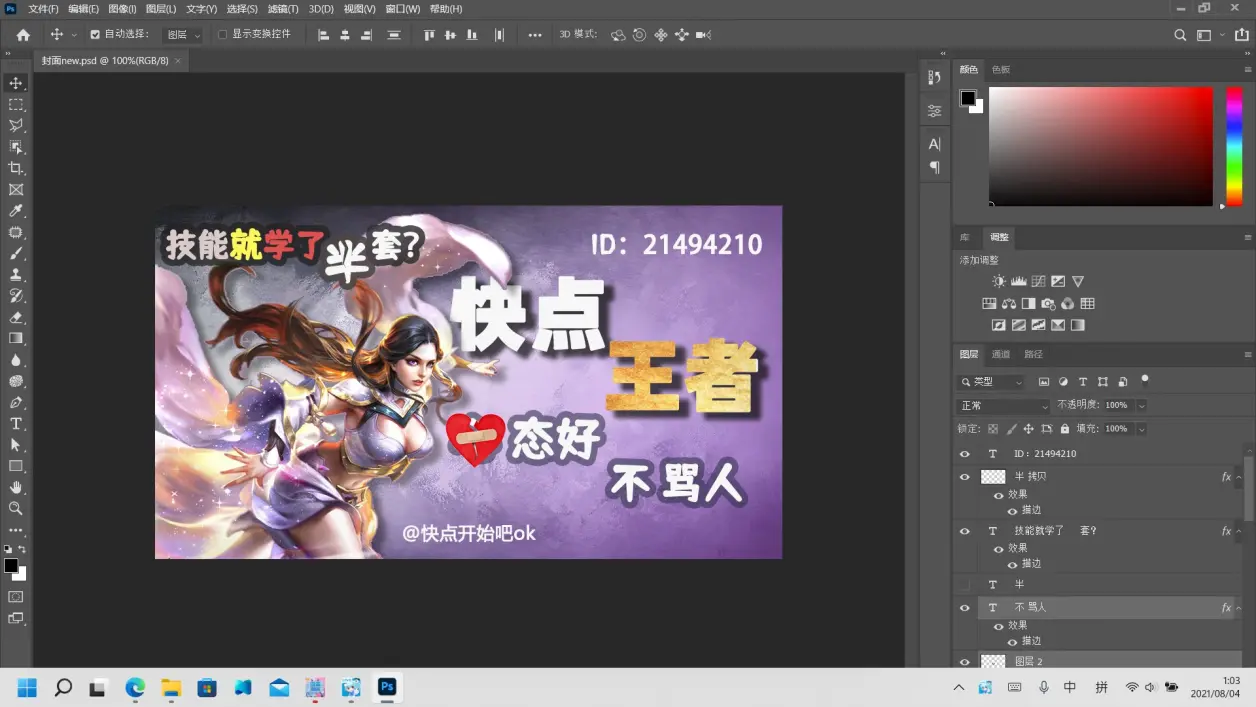The image size is (1256, 707).
Task: Show the hidden 半 text layer
Action: [964, 584]
